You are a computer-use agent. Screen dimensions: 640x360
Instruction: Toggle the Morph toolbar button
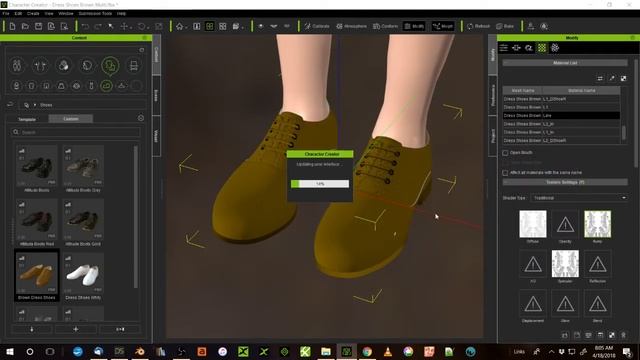(x=443, y=26)
